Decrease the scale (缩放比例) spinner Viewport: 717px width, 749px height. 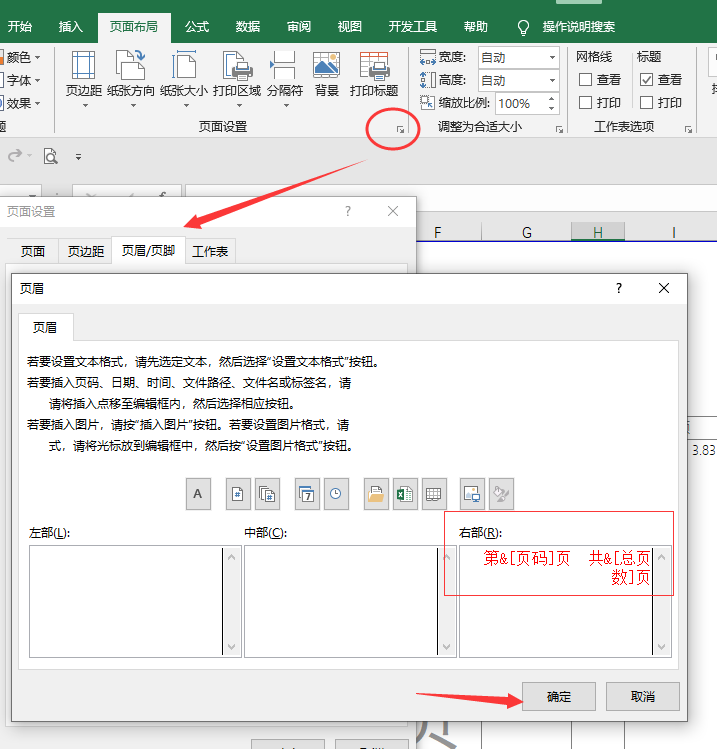[x=551, y=109]
